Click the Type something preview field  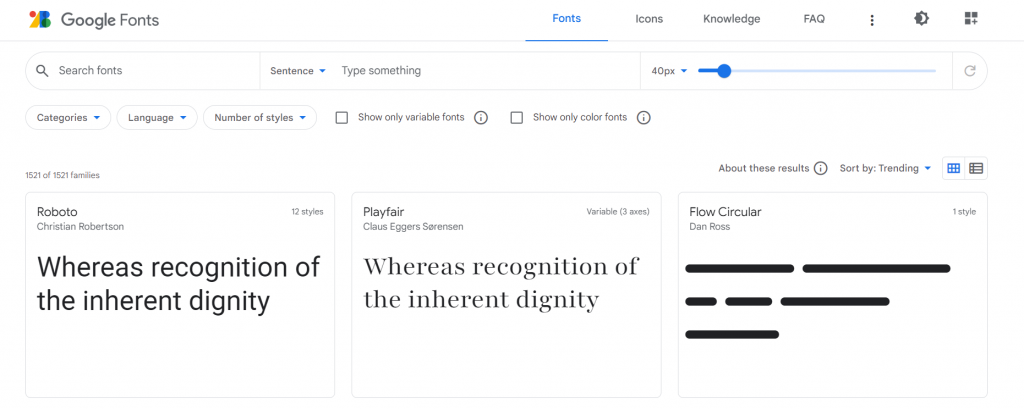pyautogui.click(x=487, y=71)
